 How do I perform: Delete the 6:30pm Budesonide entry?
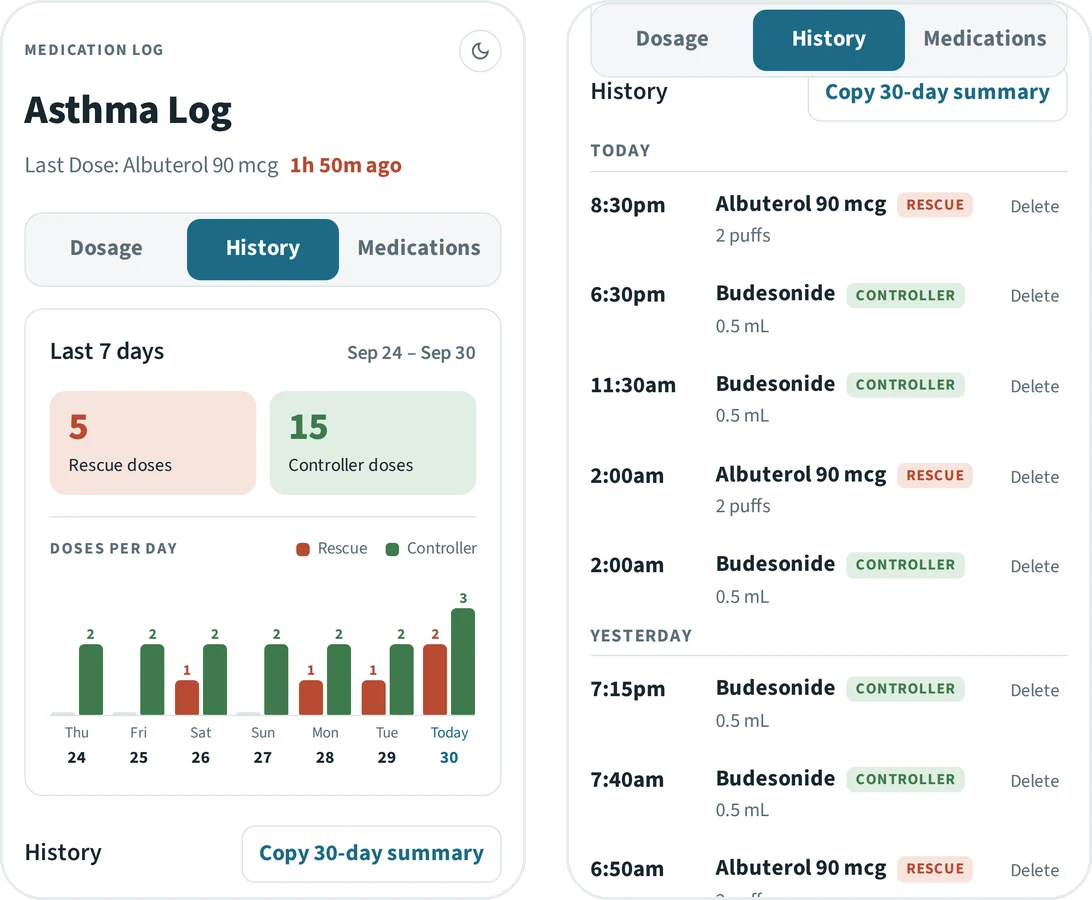point(1034,295)
